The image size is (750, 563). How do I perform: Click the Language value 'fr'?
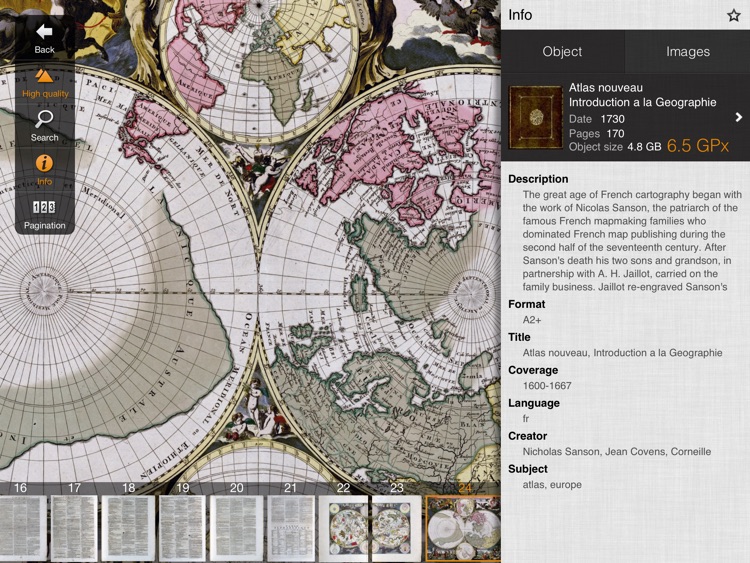[526, 419]
